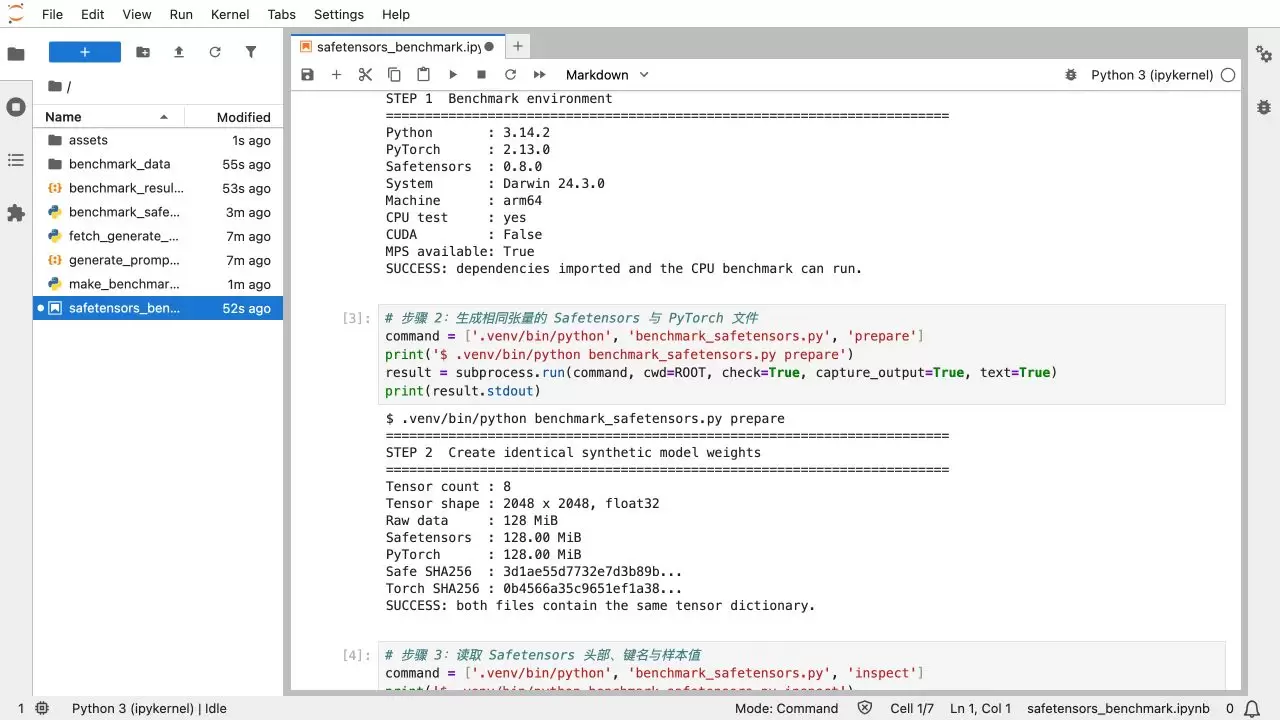
Task: Select the generate_promp... JSON file
Action: tap(158, 260)
